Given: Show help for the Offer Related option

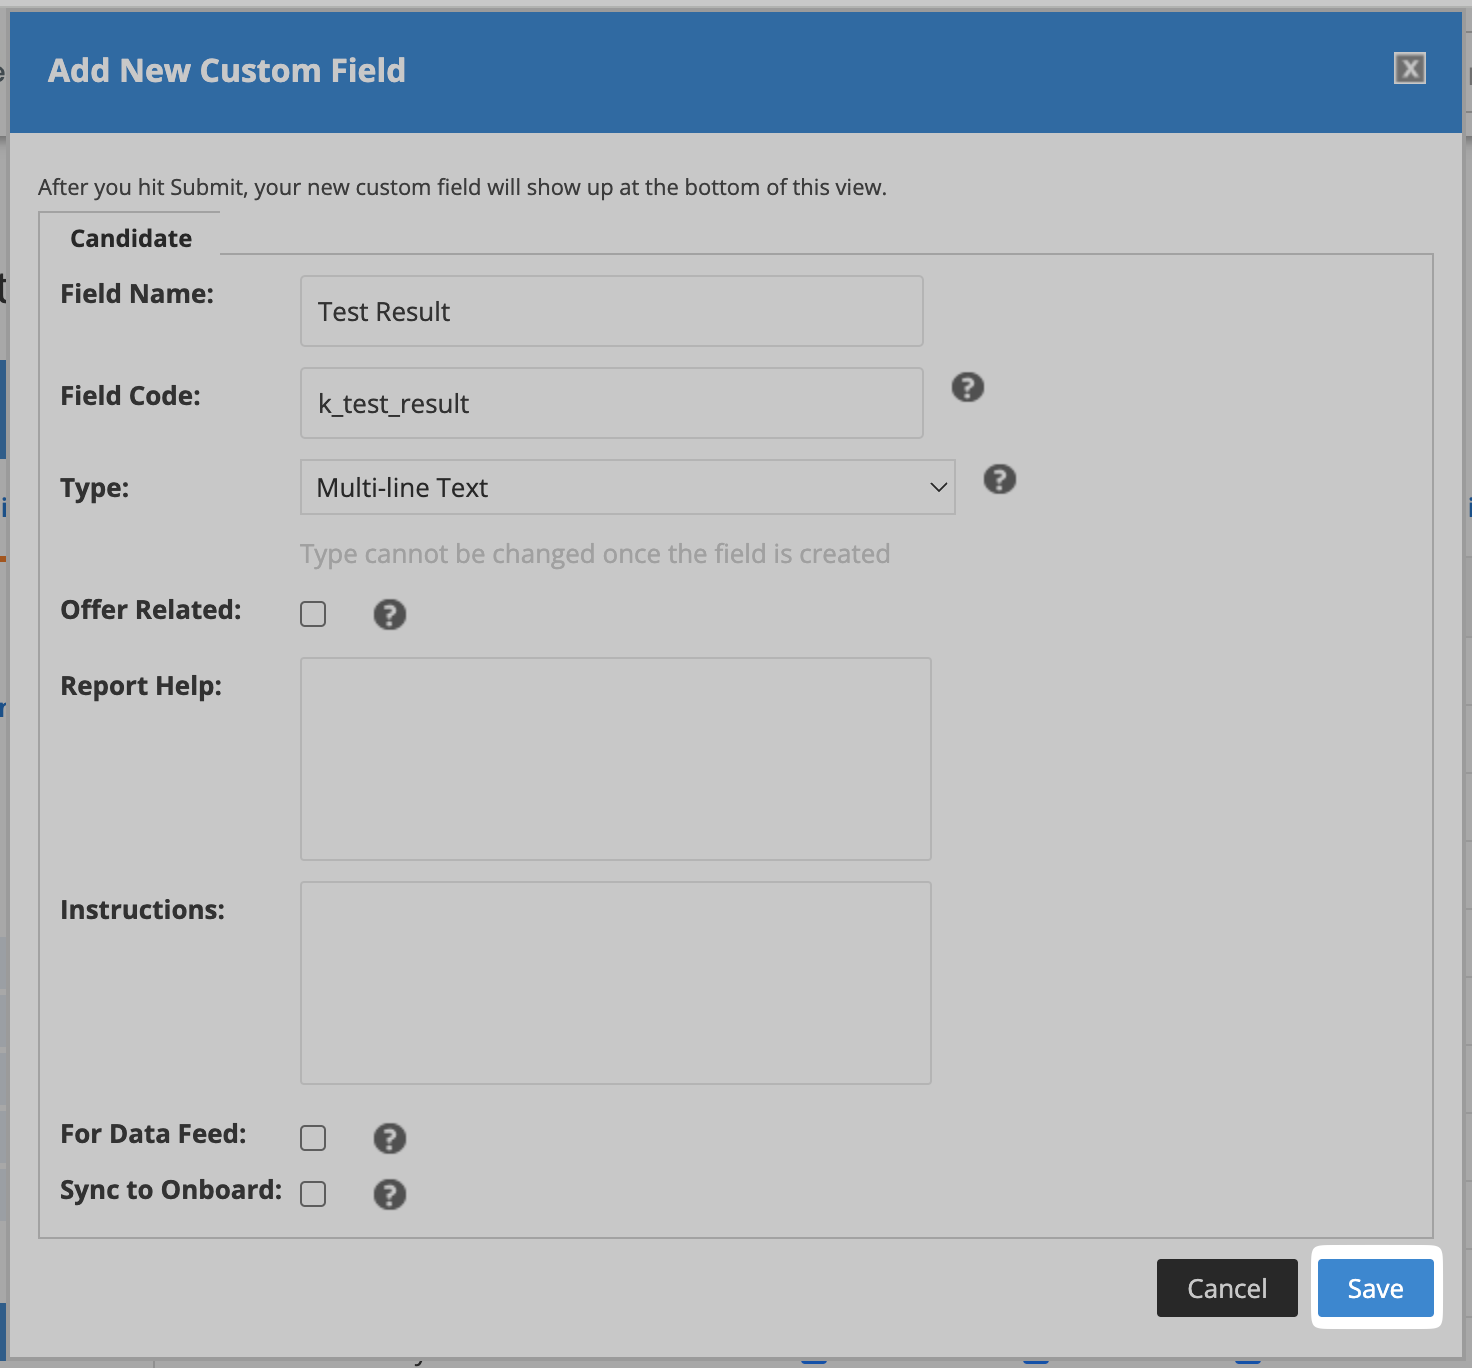Looking at the screenshot, I should tap(389, 614).
